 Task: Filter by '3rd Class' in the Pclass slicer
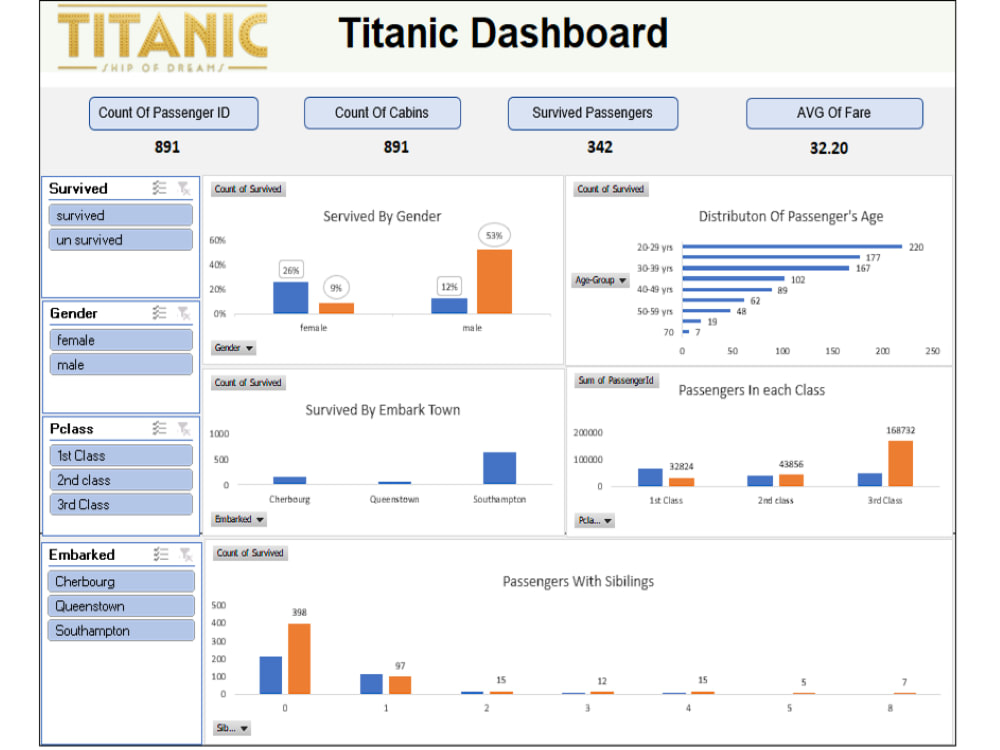pos(121,504)
